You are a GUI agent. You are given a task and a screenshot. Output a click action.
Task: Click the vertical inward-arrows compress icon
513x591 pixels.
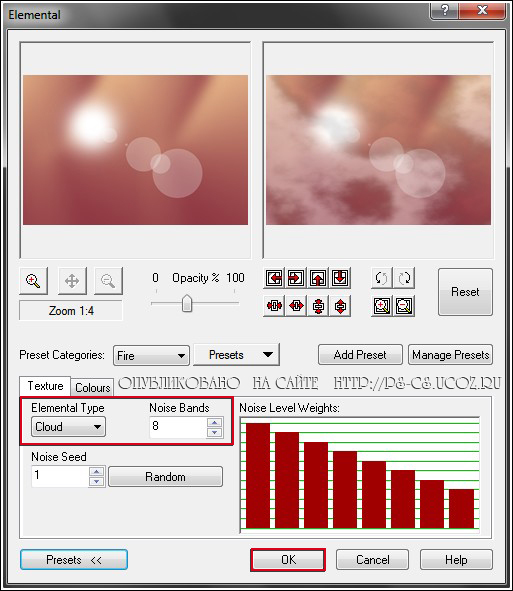point(318,306)
